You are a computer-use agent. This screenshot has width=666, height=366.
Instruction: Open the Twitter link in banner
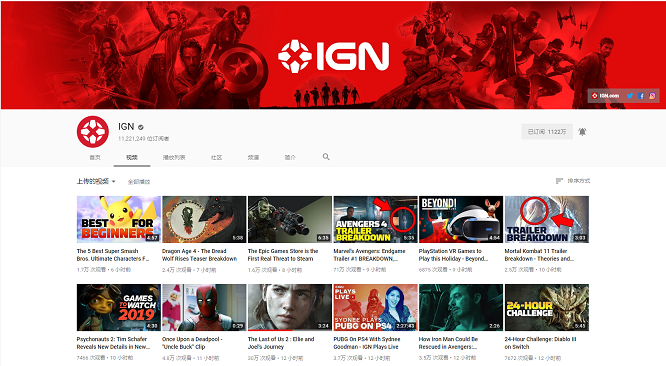coord(630,96)
